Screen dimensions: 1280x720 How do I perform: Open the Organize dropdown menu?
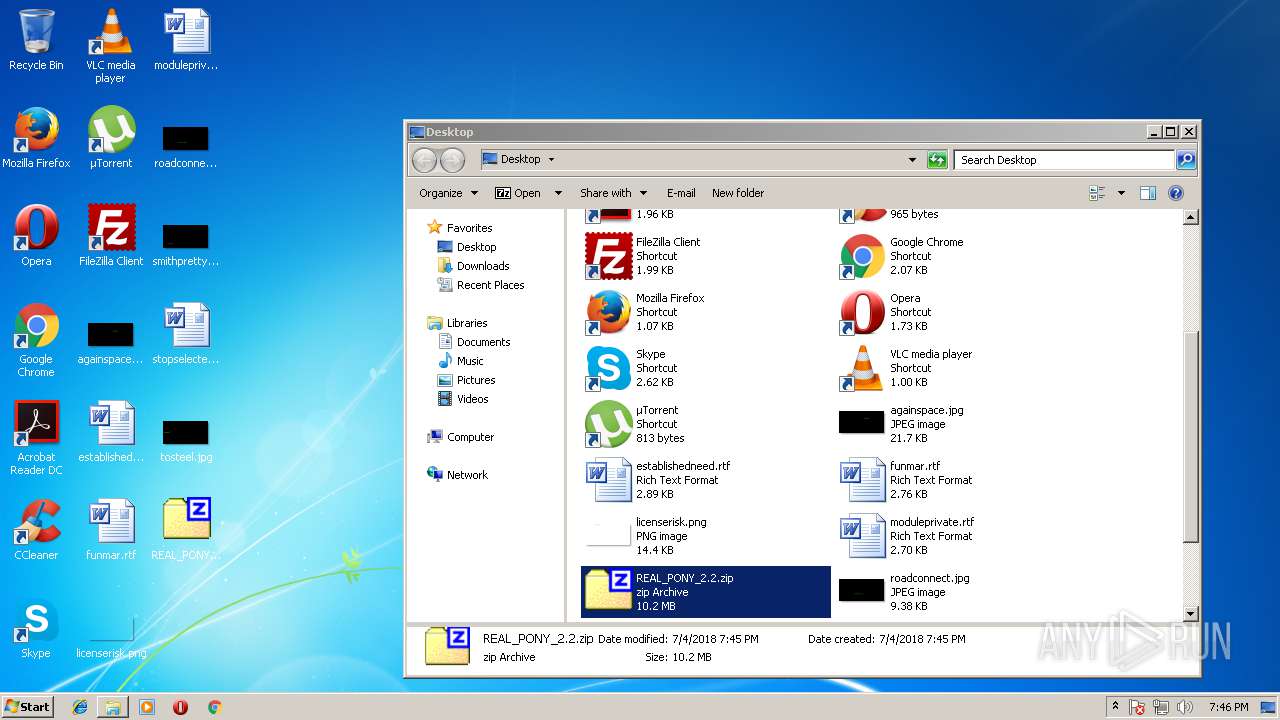coord(448,193)
